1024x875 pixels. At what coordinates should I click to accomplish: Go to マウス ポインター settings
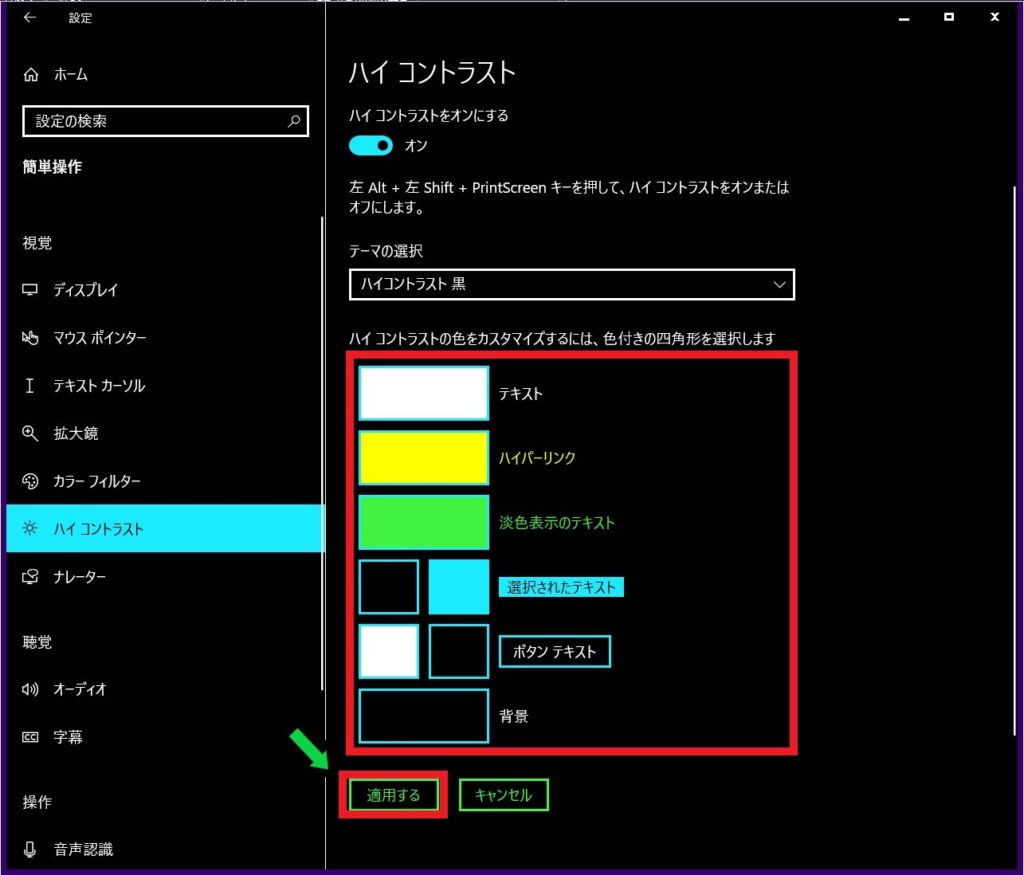coord(165,338)
